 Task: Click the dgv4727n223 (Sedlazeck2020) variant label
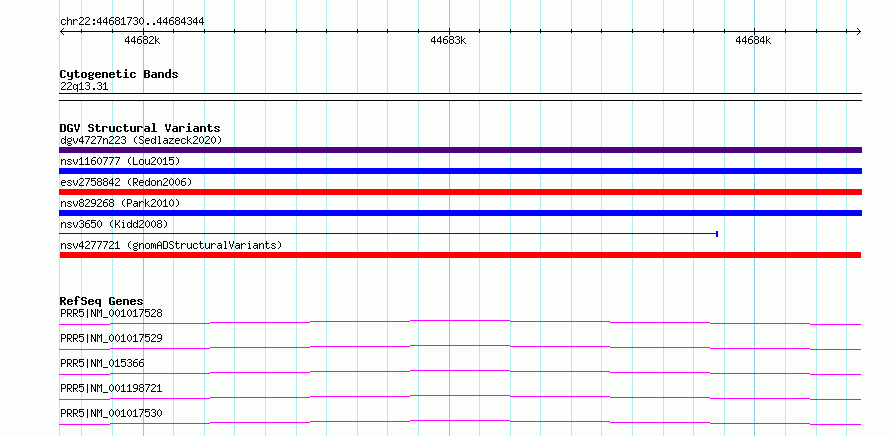141,140
